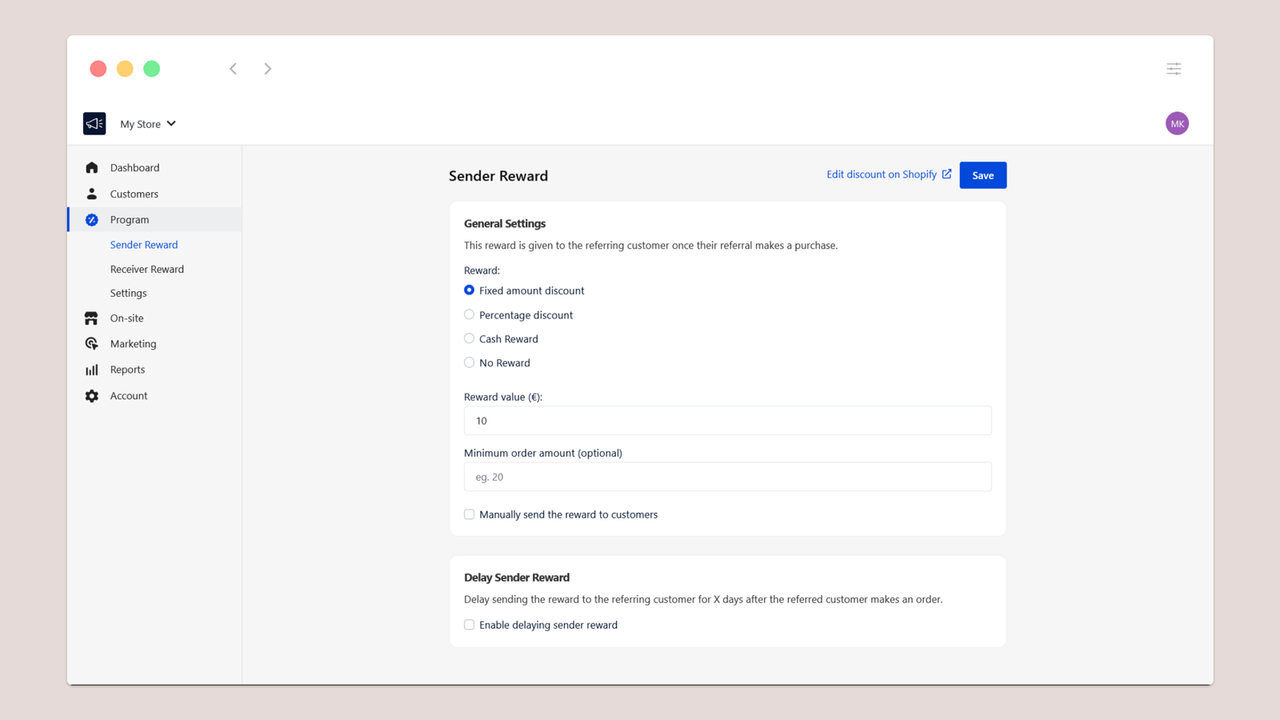Image resolution: width=1280 pixels, height=720 pixels.
Task: Follow the Edit discount on Shopify link
Action: pos(881,174)
